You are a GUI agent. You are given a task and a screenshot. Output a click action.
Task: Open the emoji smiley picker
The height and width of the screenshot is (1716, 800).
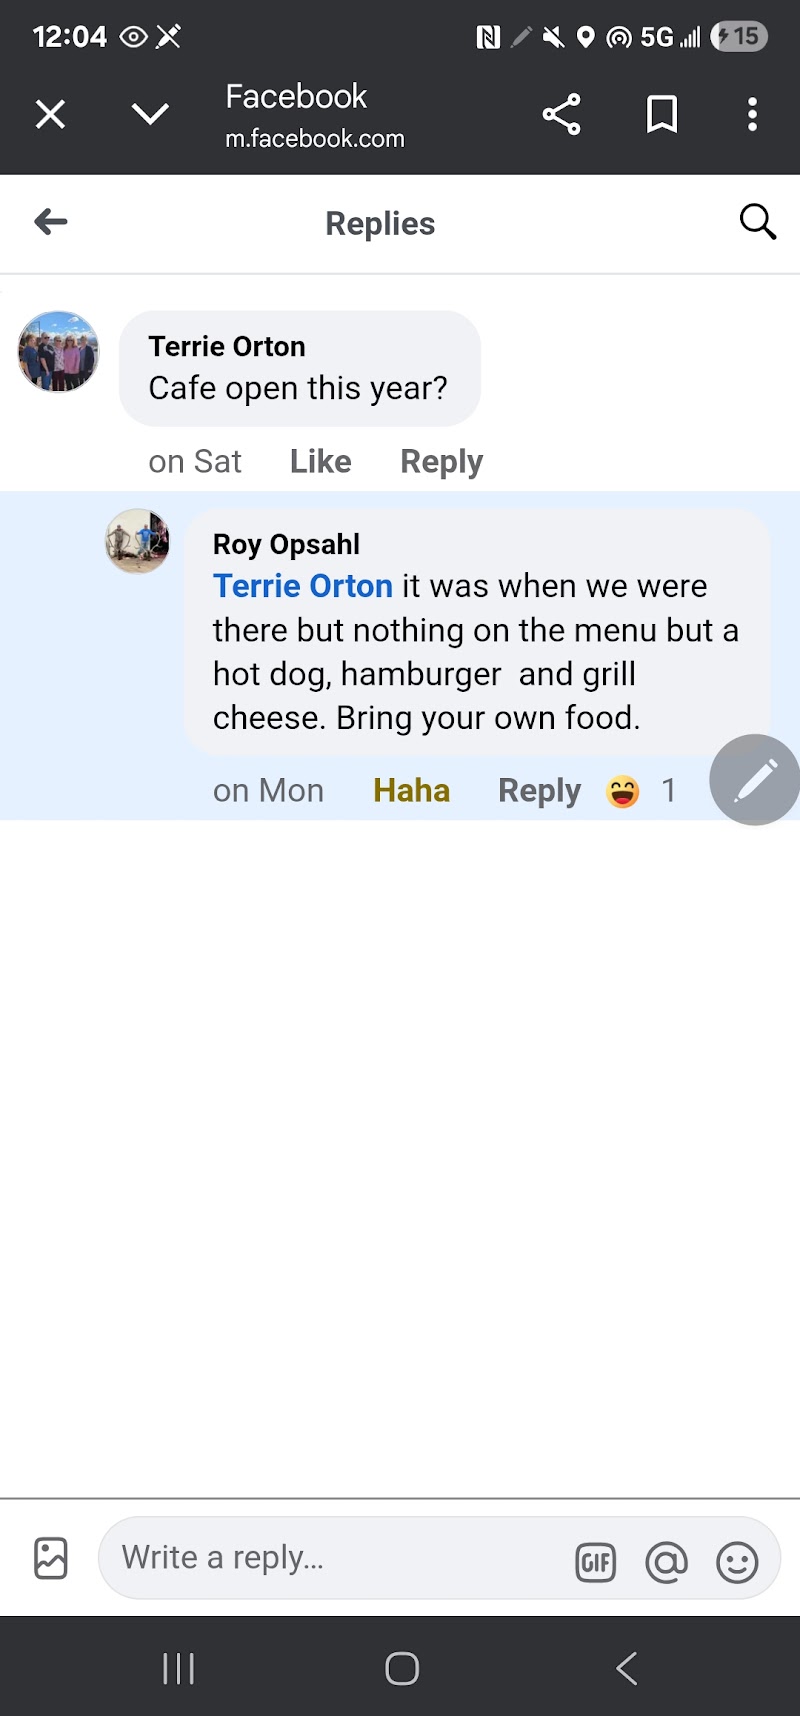tap(737, 1562)
